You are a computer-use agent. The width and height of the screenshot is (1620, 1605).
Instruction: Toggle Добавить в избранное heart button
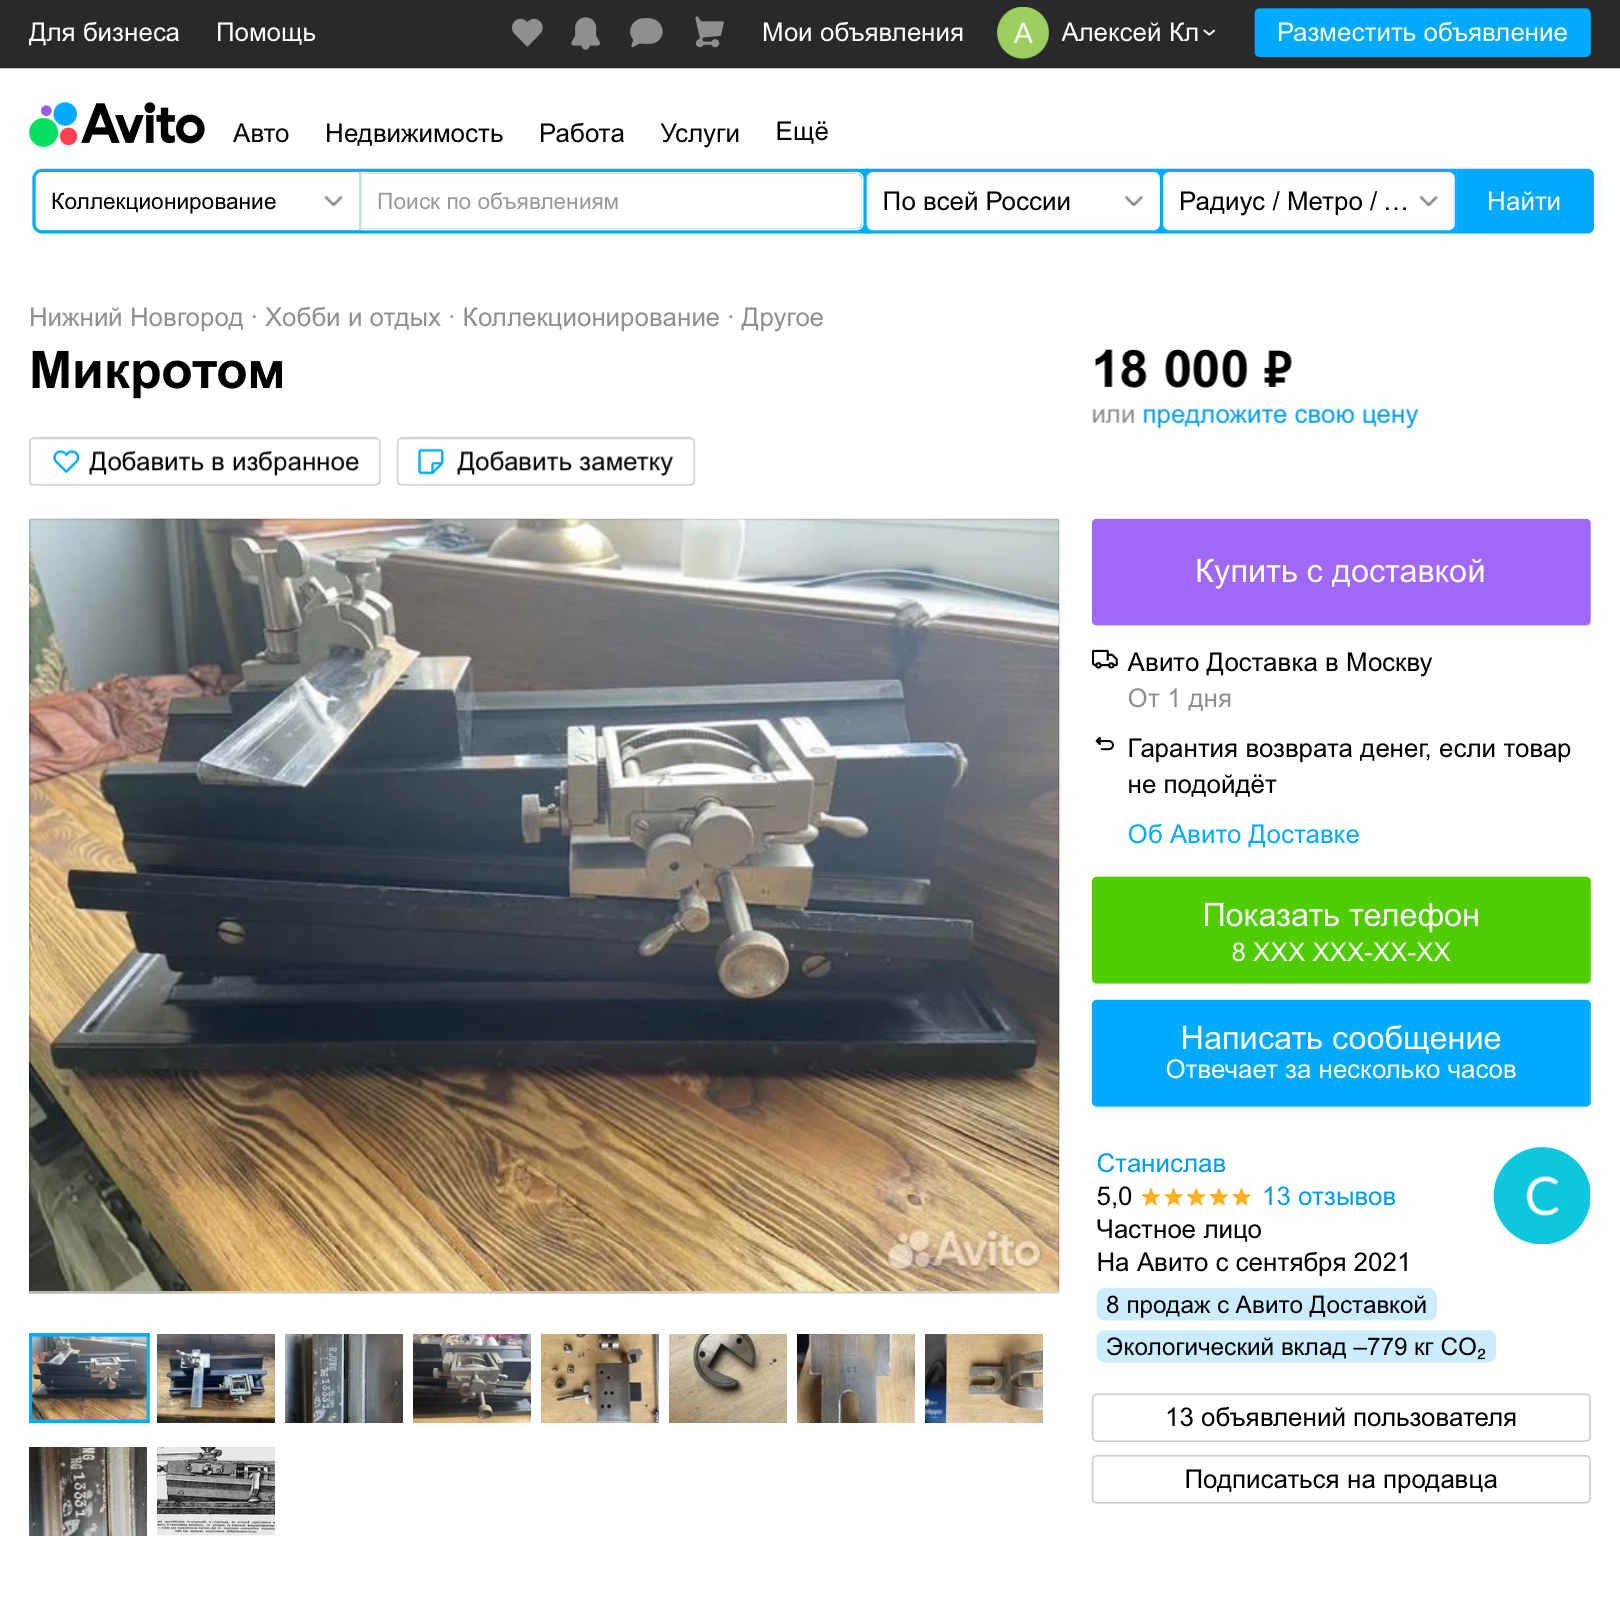click(x=205, y=462)
